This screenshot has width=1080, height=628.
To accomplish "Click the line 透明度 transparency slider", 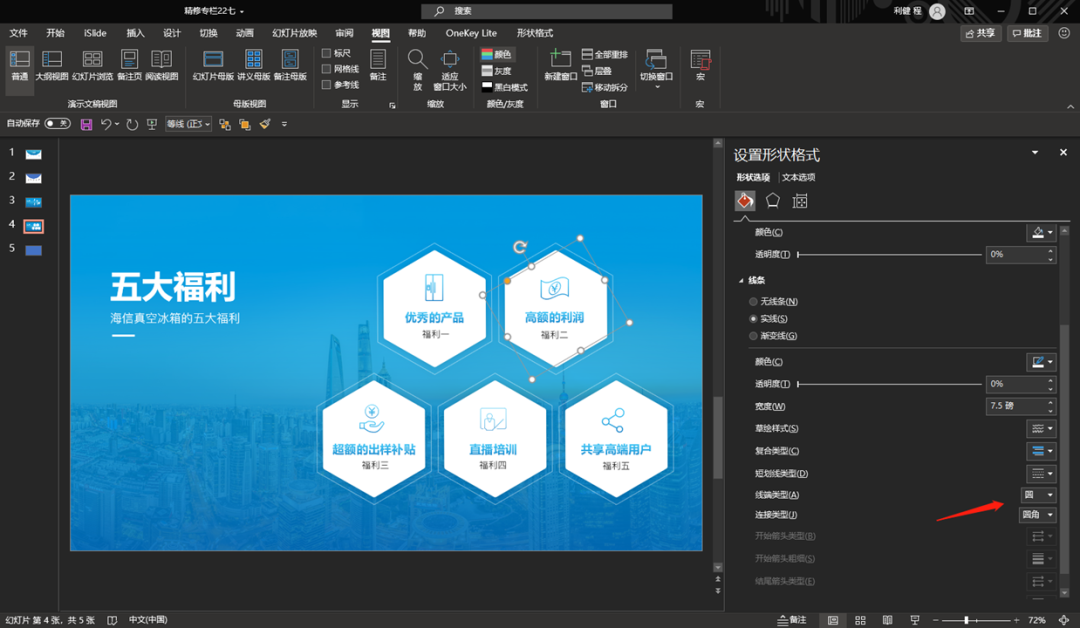I will (x=889, y=384).
